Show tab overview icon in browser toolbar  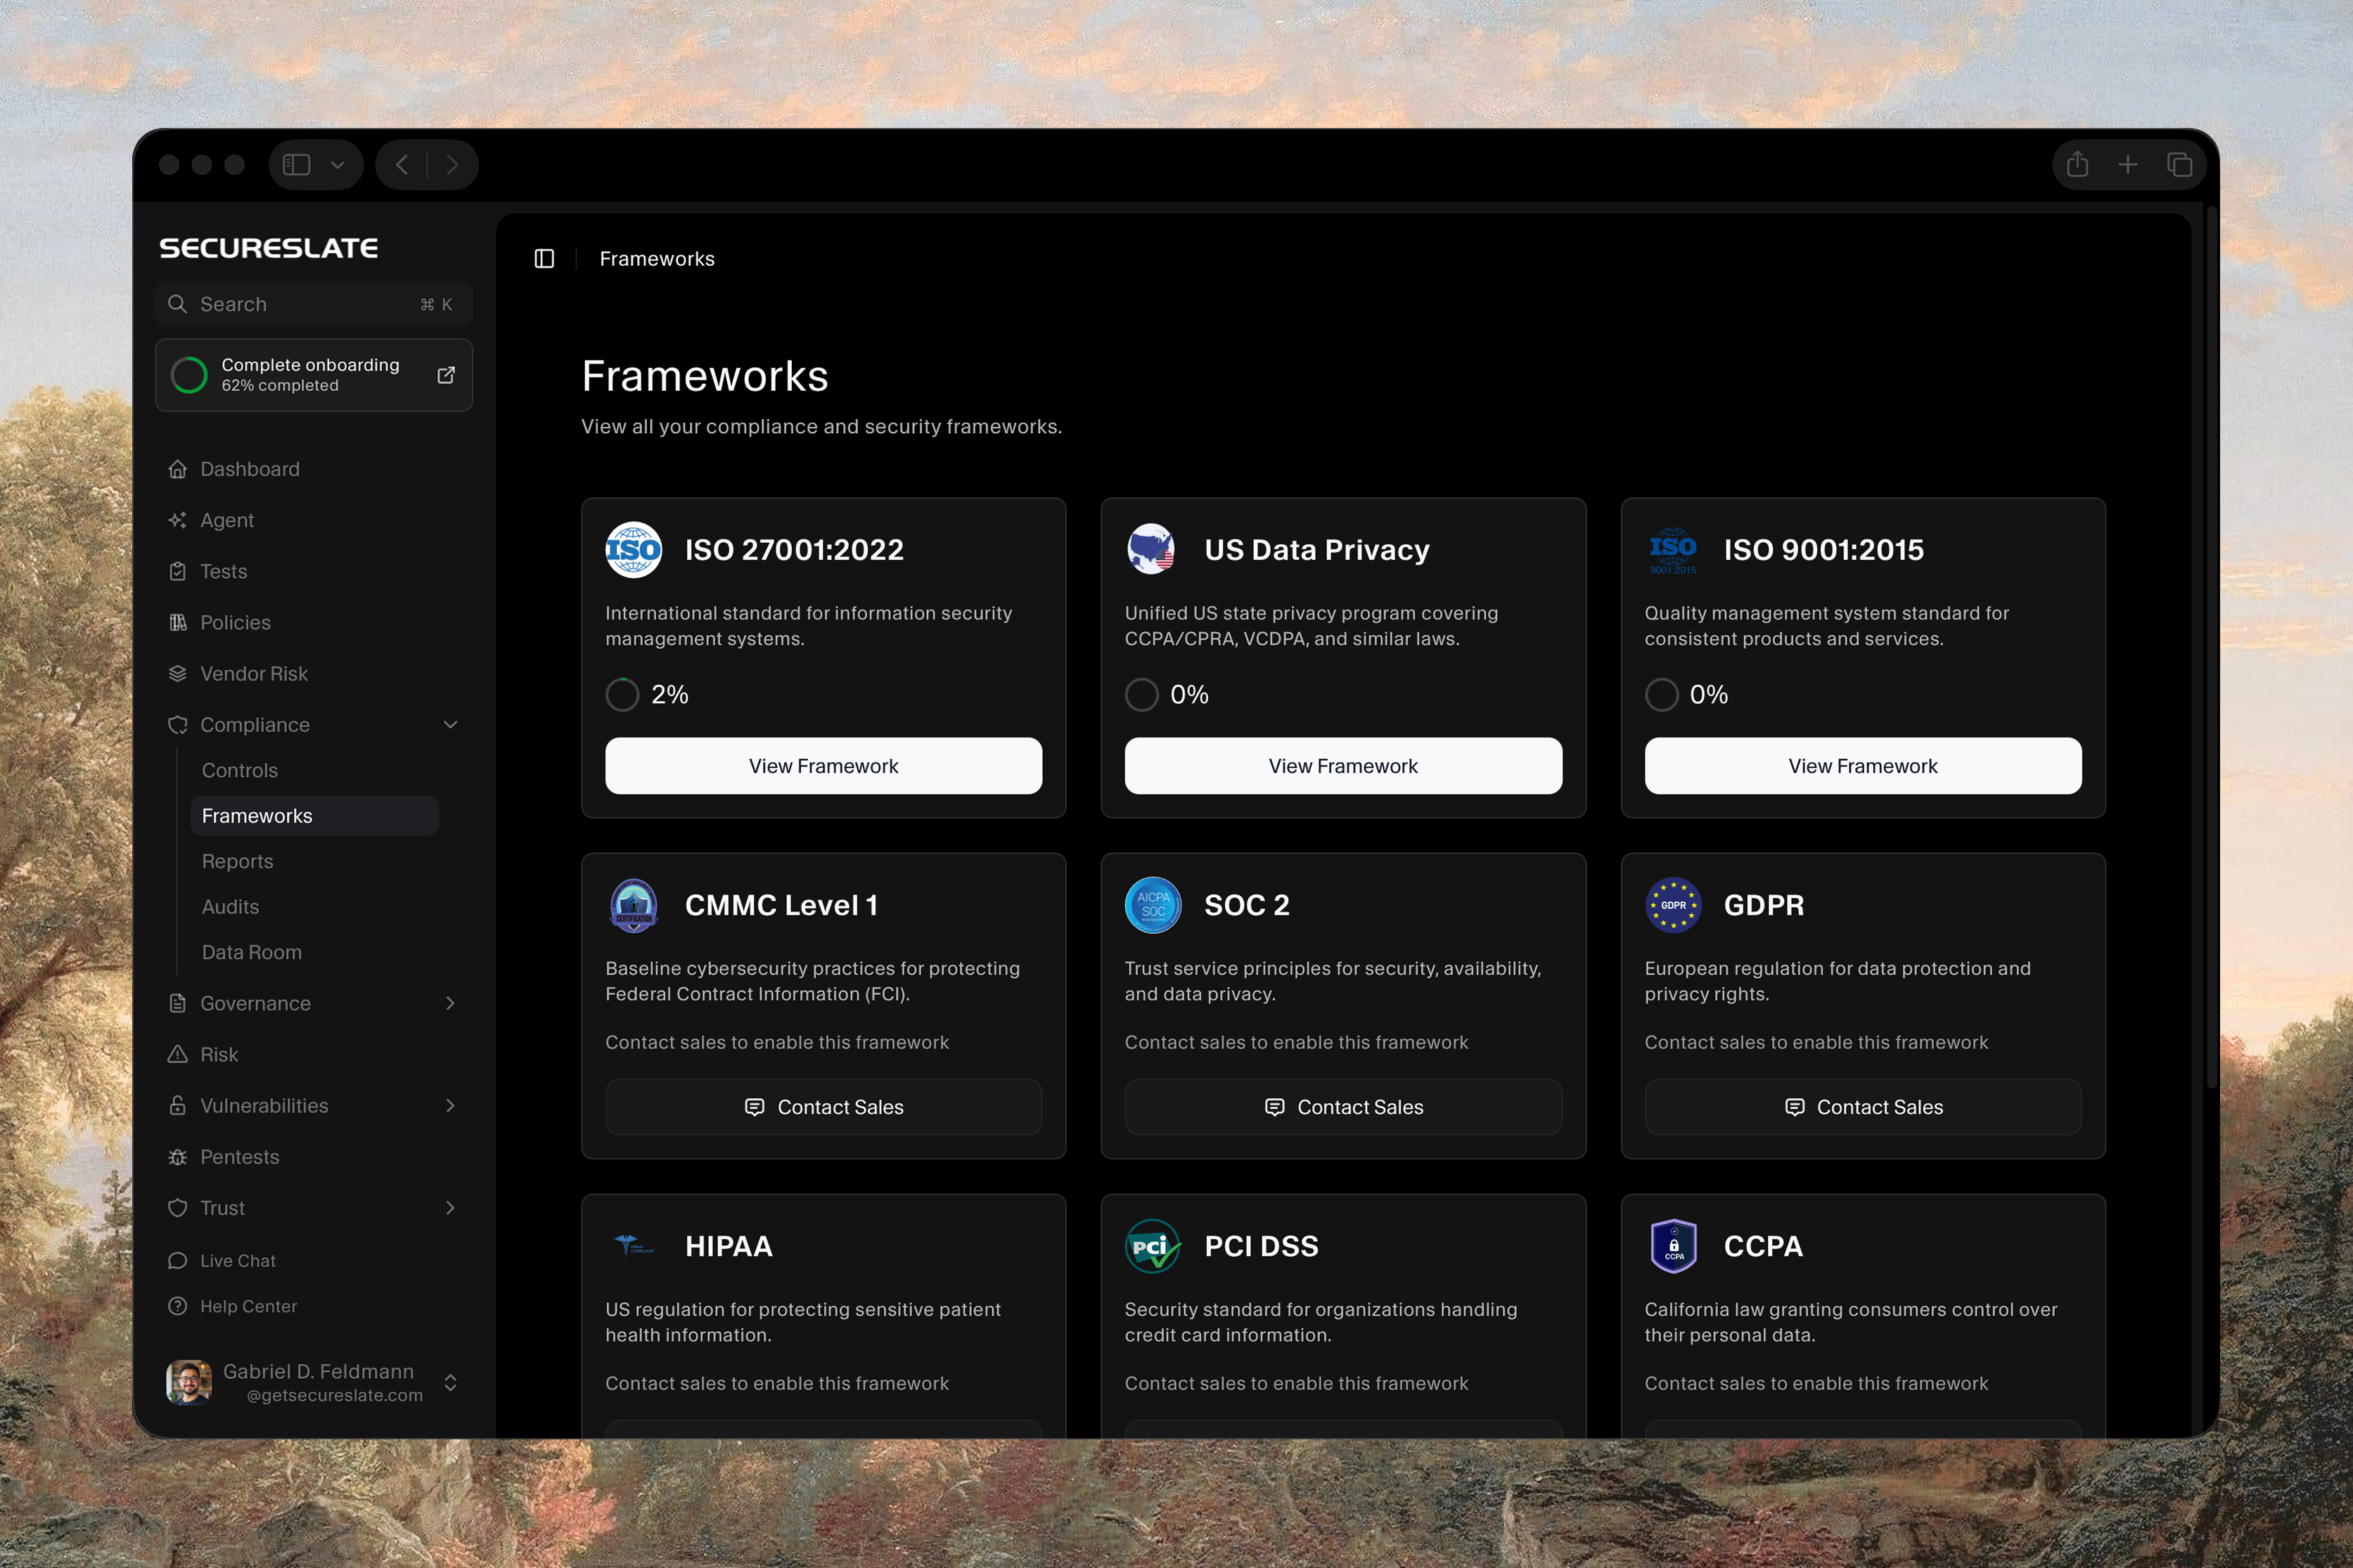(2179, 164)
